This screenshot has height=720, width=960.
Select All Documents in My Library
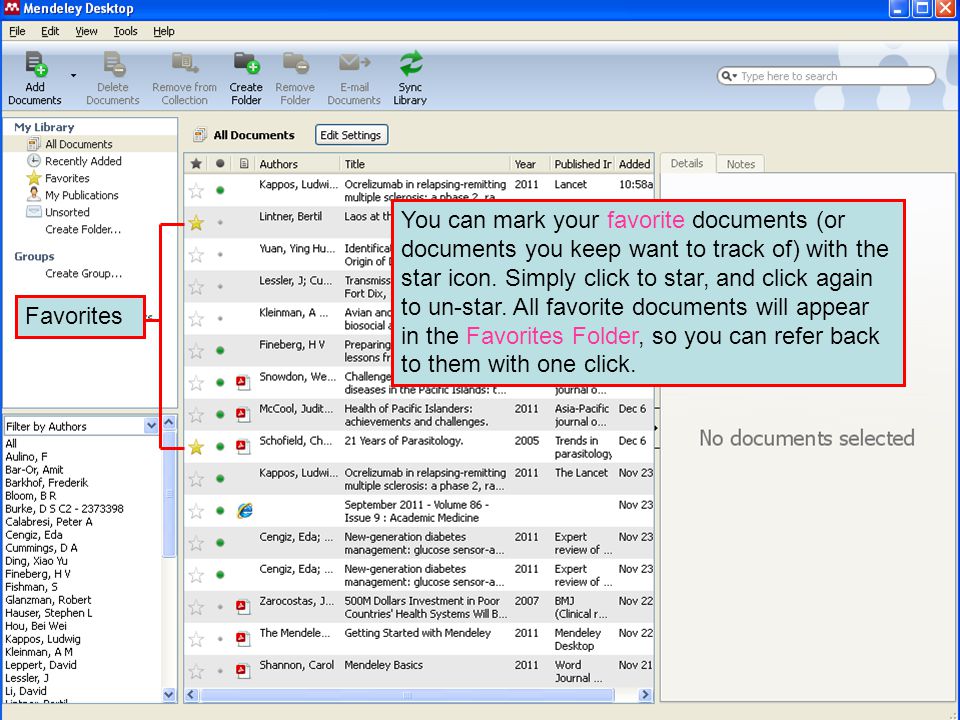[x=79, y=144]
